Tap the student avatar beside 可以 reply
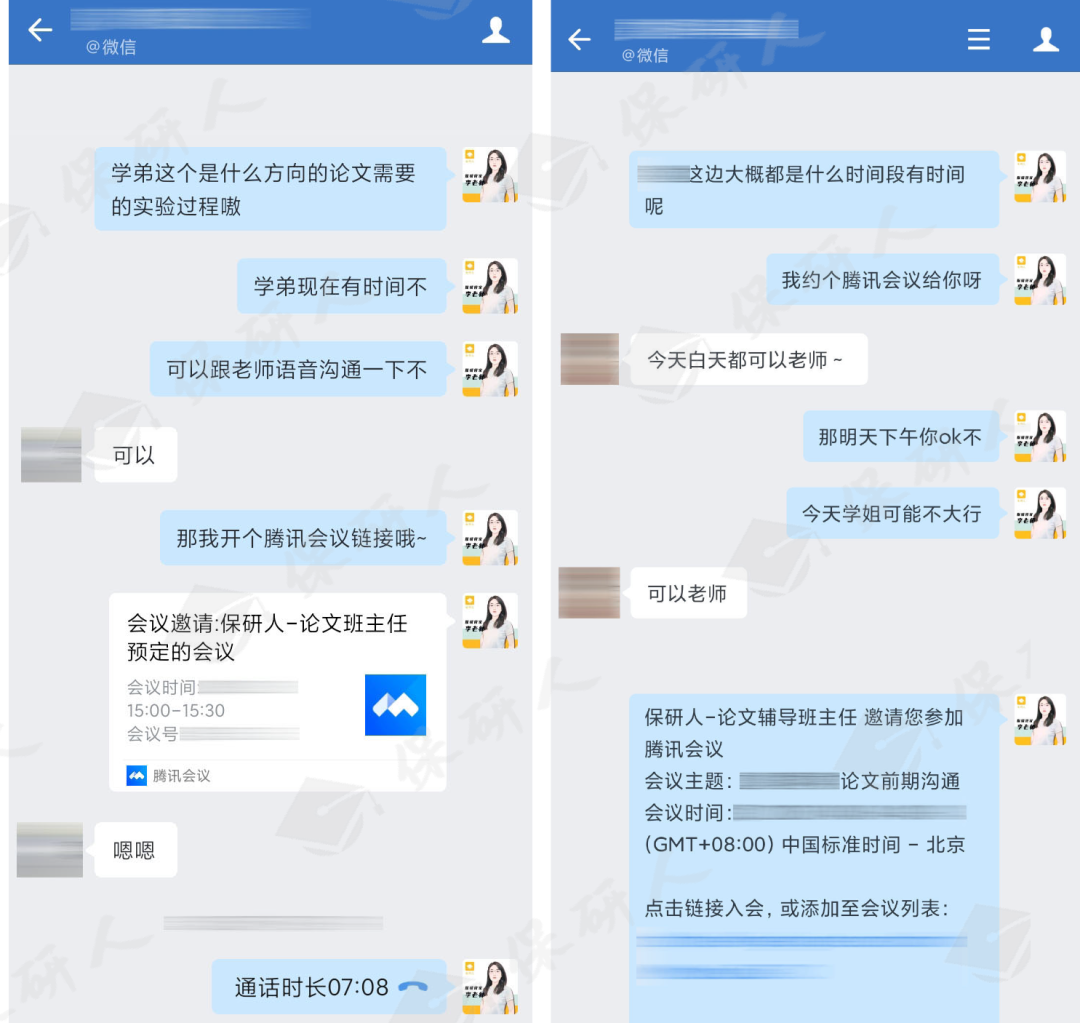1080x1023 pixels. tap(51, 454)
